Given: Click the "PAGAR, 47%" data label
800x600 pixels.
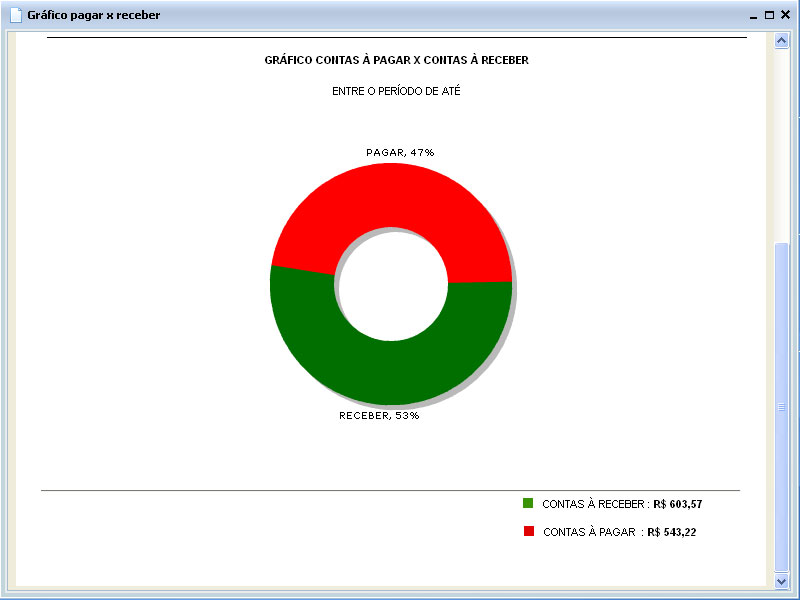Looking at the screenshot, I should click(400, 152).
